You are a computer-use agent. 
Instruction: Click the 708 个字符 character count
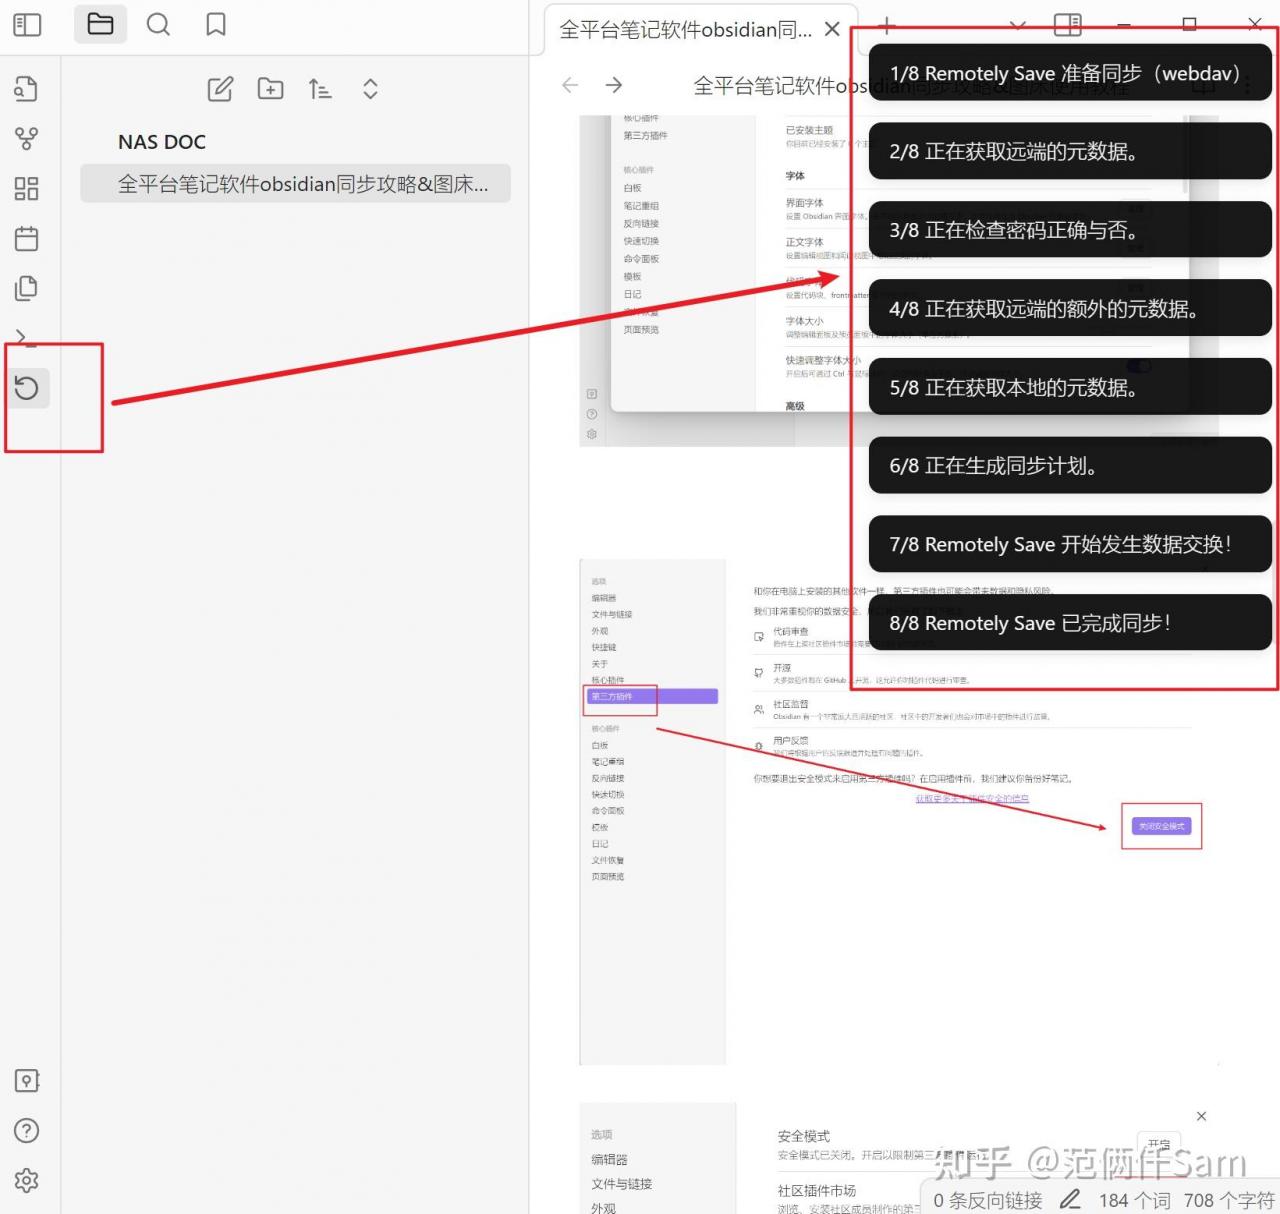[x=1229, y=1200]
